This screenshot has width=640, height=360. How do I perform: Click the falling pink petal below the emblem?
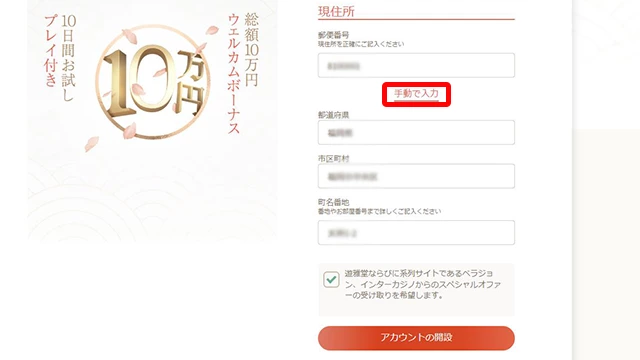point(91,144)
